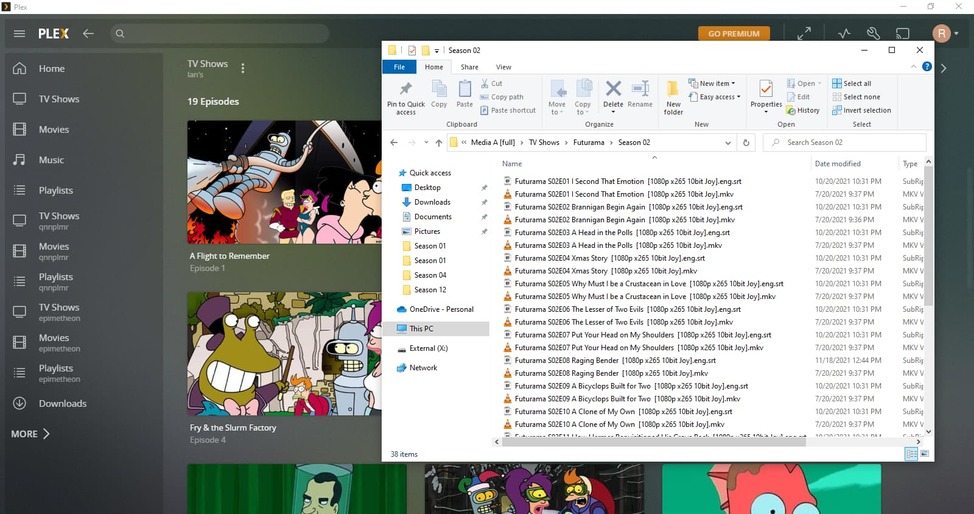974x514 pixels.
Task: Click Invert selection in the ribbon
Action: click(x=862, y=110)
